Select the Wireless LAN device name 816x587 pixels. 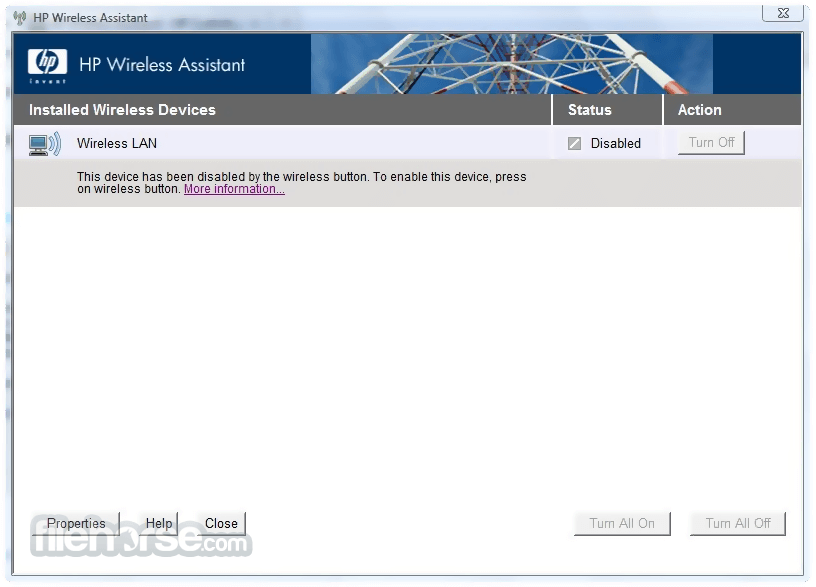point(117,144)
